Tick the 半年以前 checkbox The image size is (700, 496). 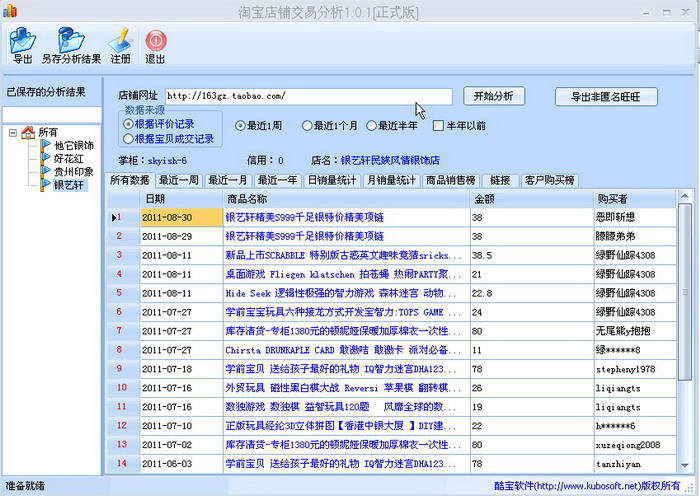tap(438, 126)
